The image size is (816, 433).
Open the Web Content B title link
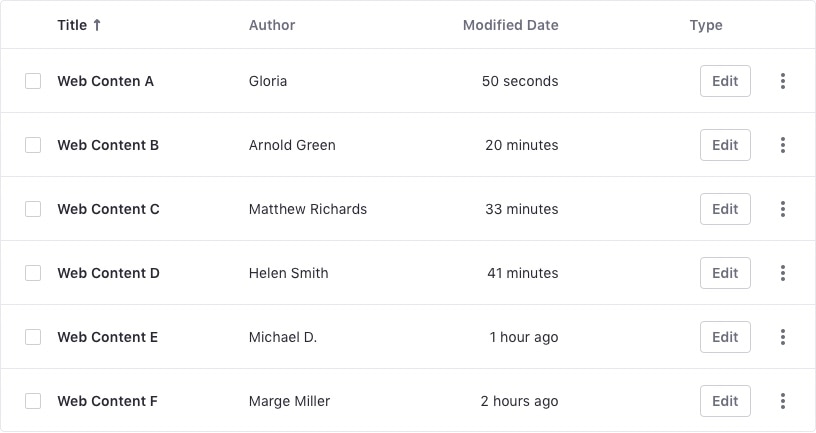click(108, 145)
